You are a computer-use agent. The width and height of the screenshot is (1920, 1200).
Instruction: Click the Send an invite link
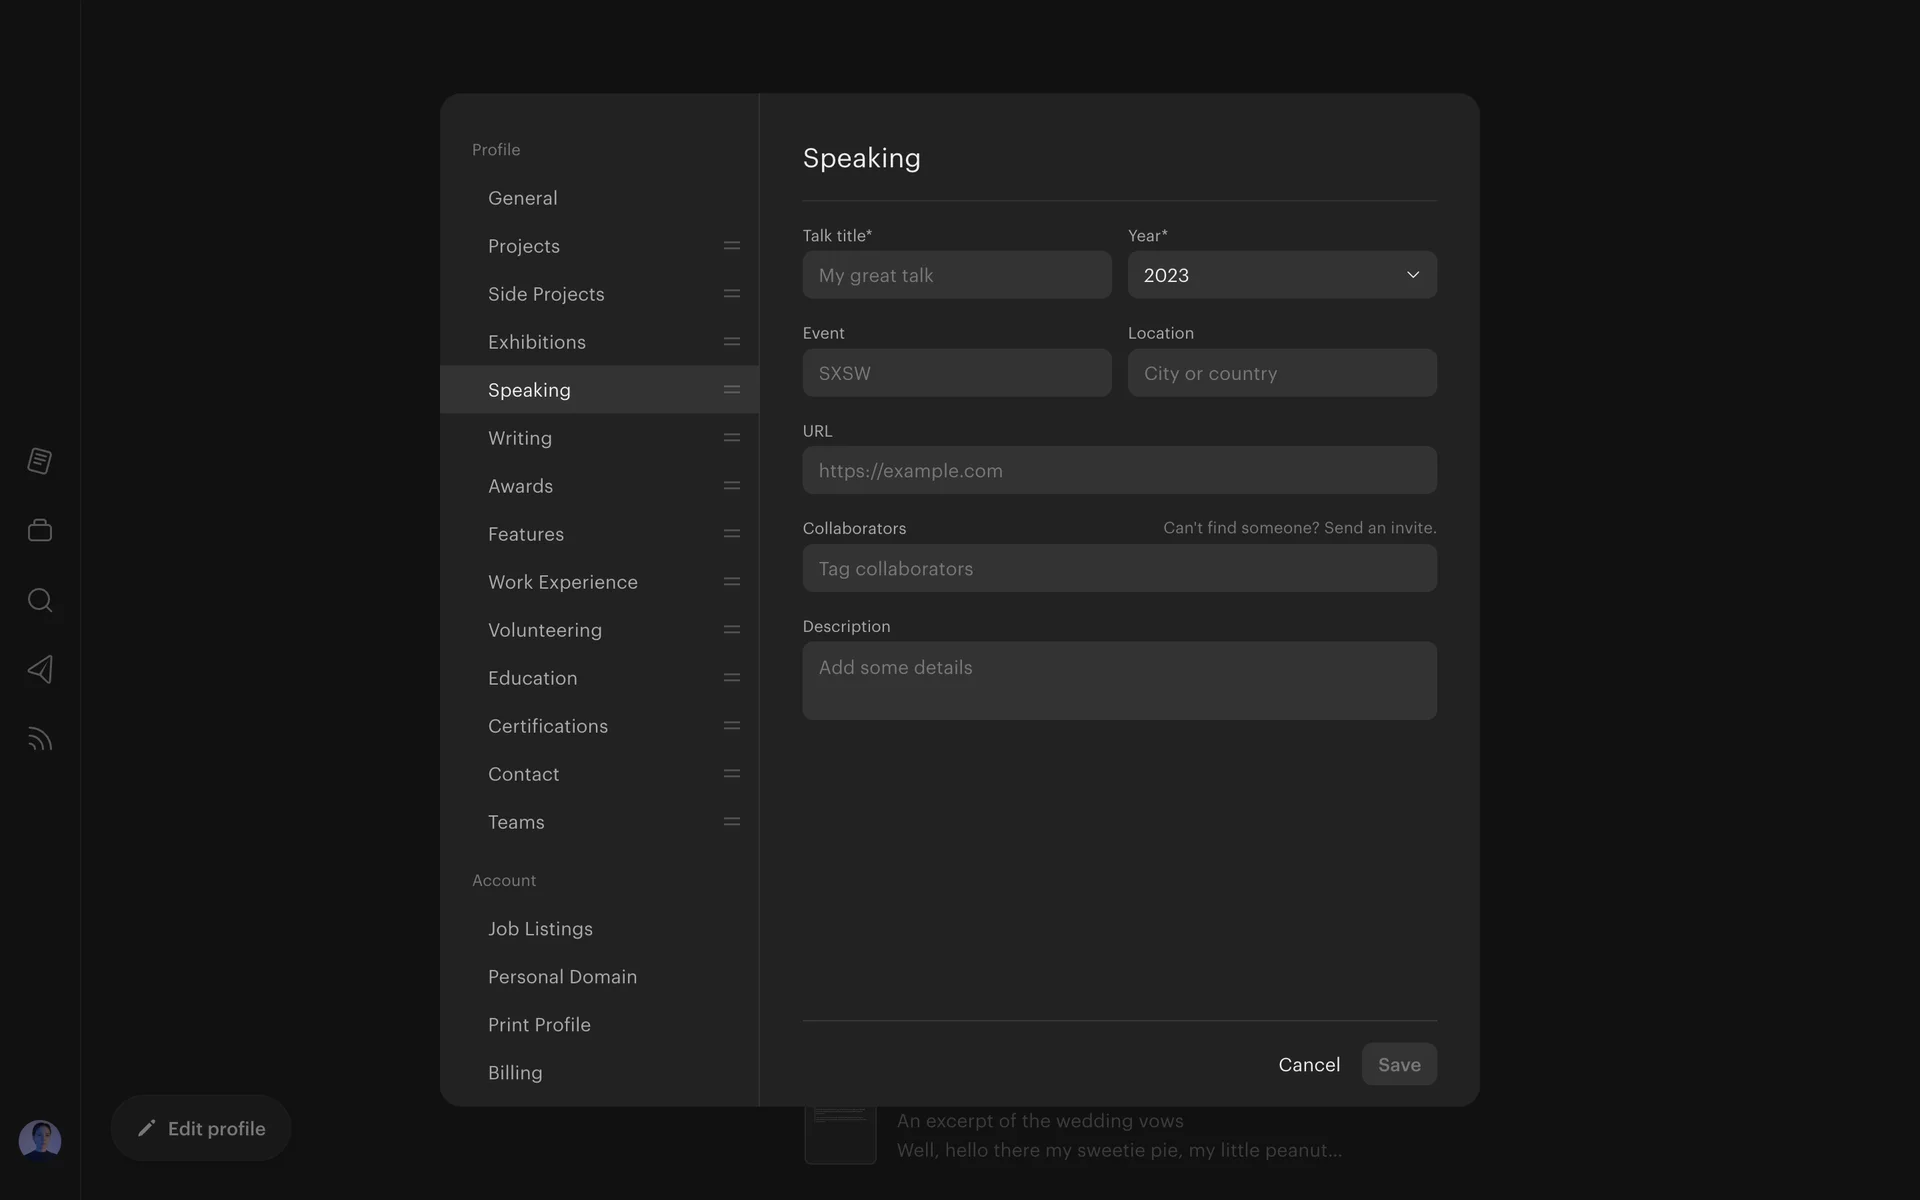(1379, 528)
